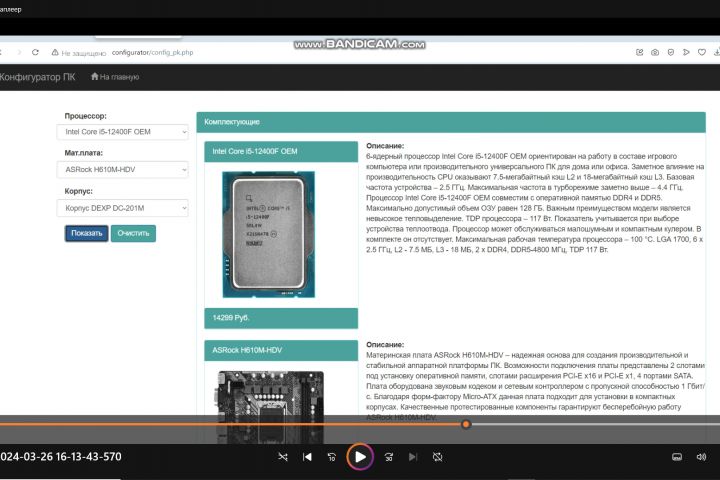Open the Процессор dropdown
The image size is (720, 480).
click(x=123, y=132)
